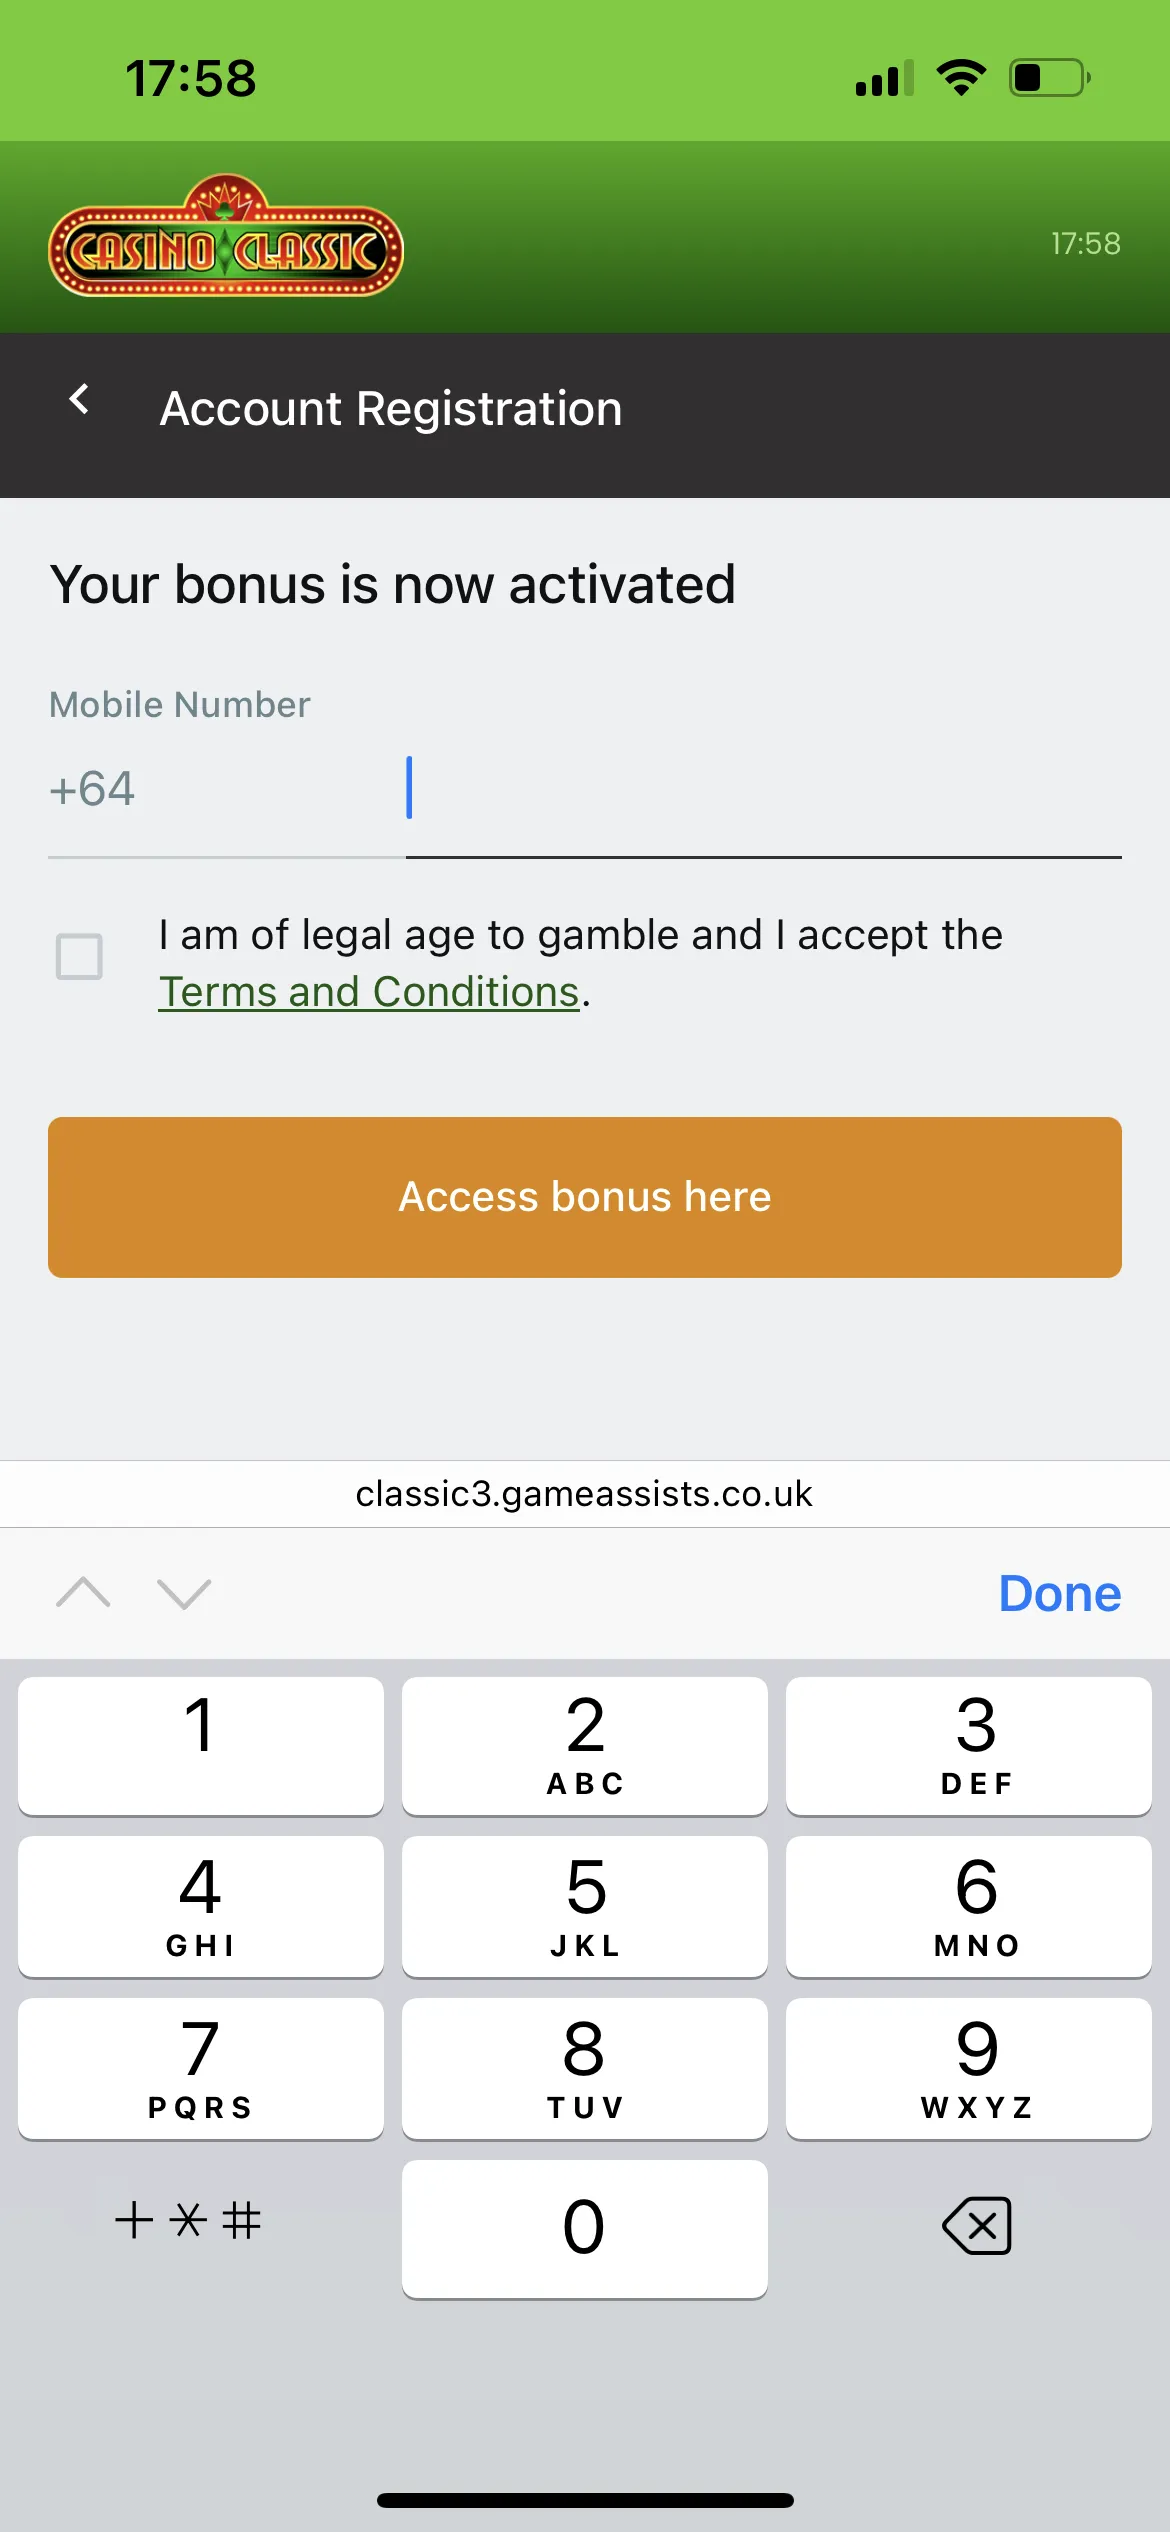Image resolution: width=1170 pixels, height=2532 pixels.
Task: Check the legal age agreement checkbox
Action: tap(79, 957)
